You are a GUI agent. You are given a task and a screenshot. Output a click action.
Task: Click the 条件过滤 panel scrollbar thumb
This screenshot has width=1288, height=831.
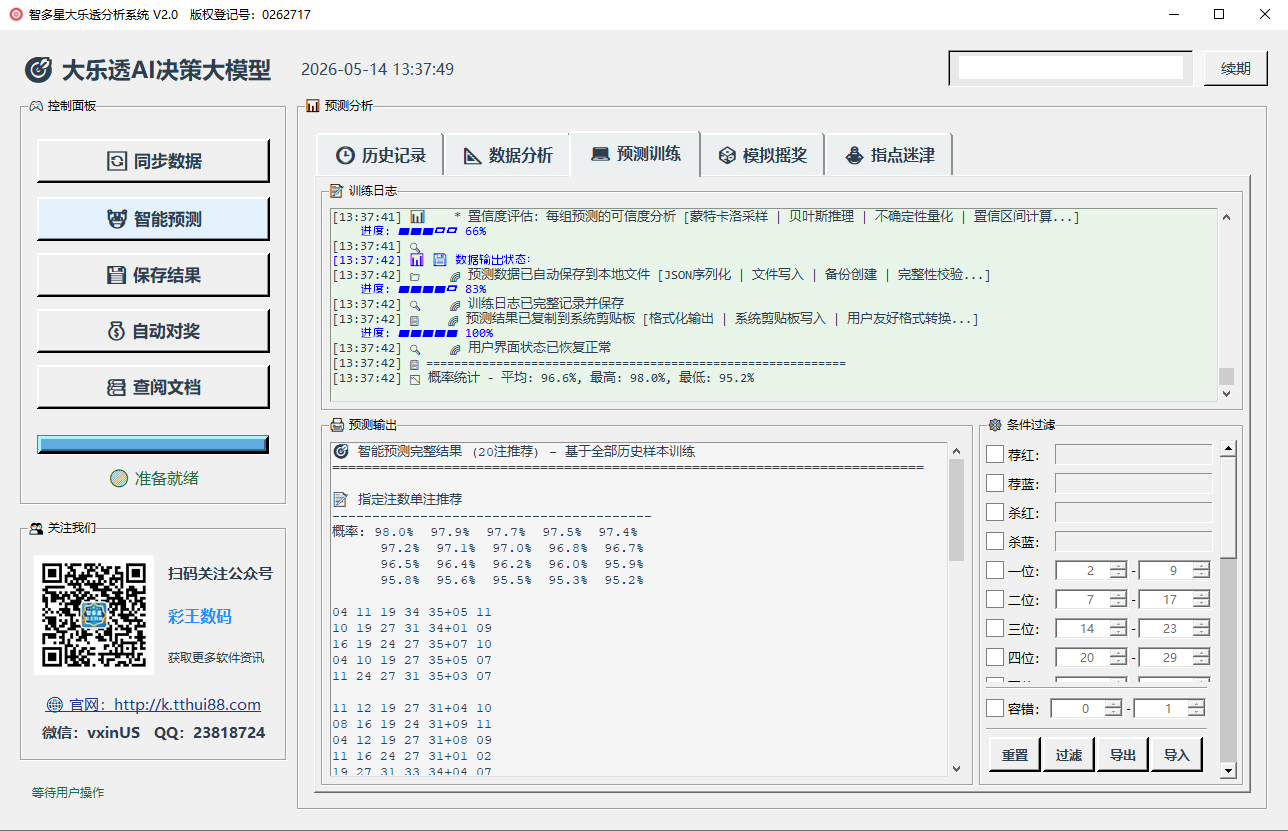(x=1229, y=510)
